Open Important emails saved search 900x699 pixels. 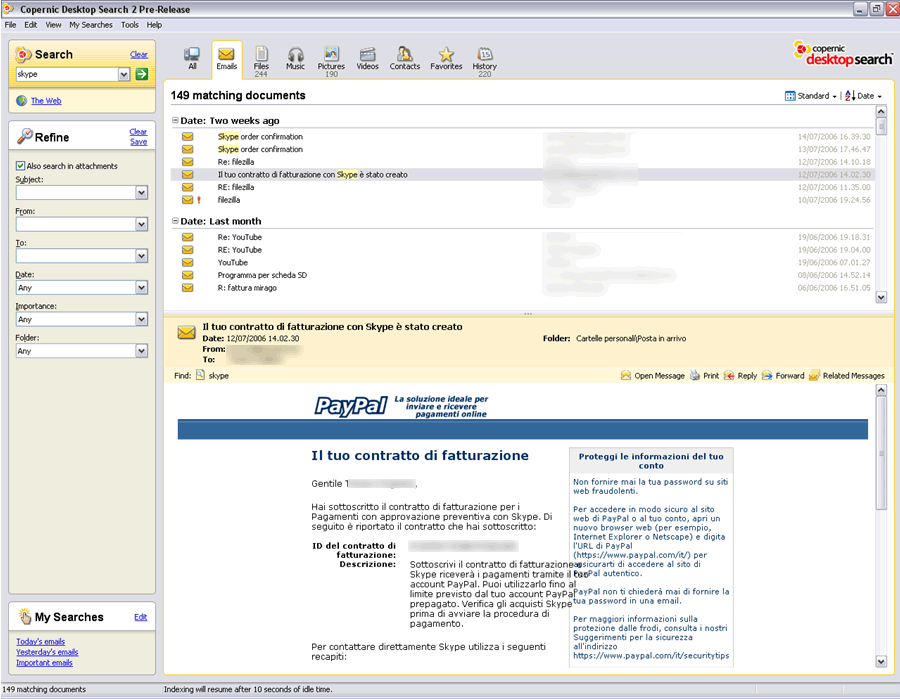[44, 662]
